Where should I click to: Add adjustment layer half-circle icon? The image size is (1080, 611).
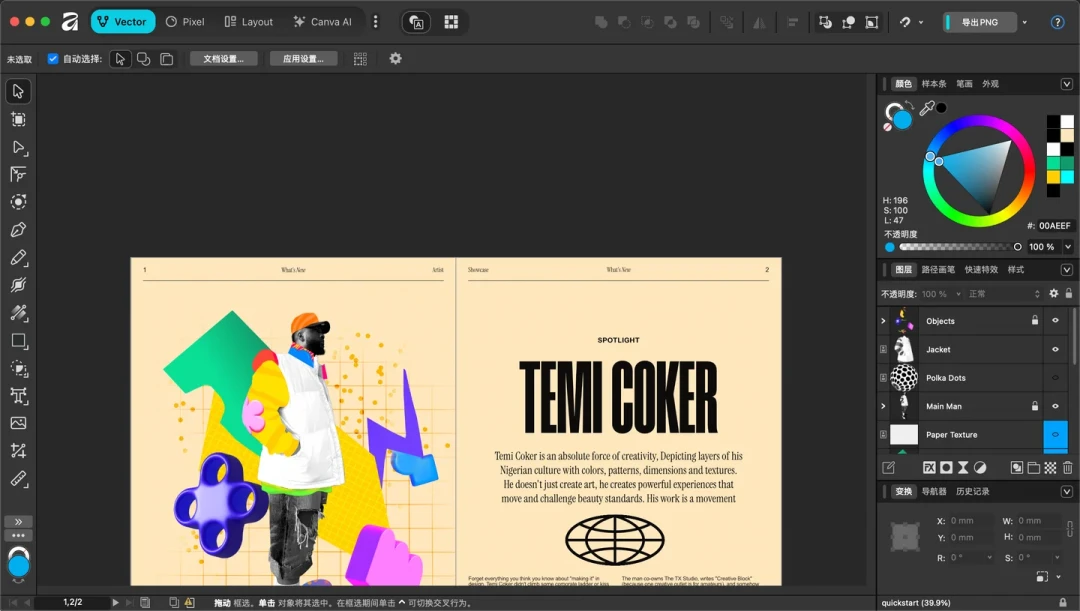tap(980, 468)
